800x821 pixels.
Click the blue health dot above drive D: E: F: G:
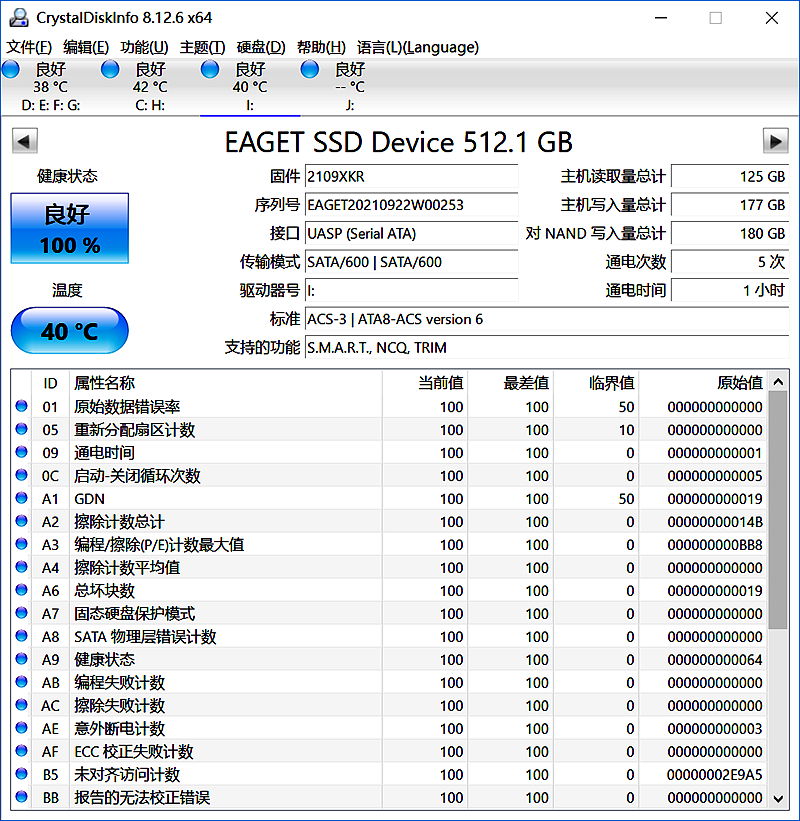point(10,69)
